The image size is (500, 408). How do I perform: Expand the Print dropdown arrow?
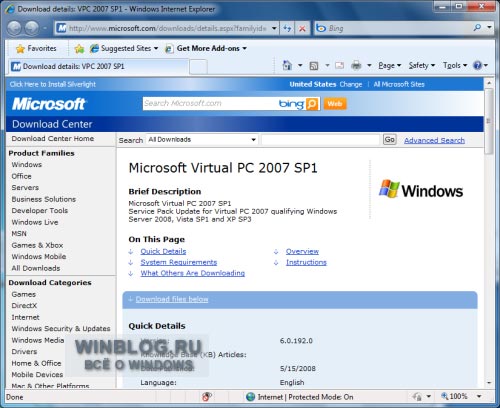point(369,65)
